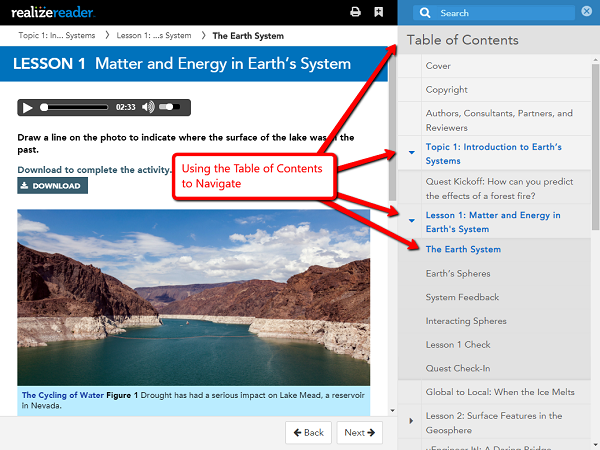Adjust the audio volume slider

pyautogui.click(x=170, y=107)
